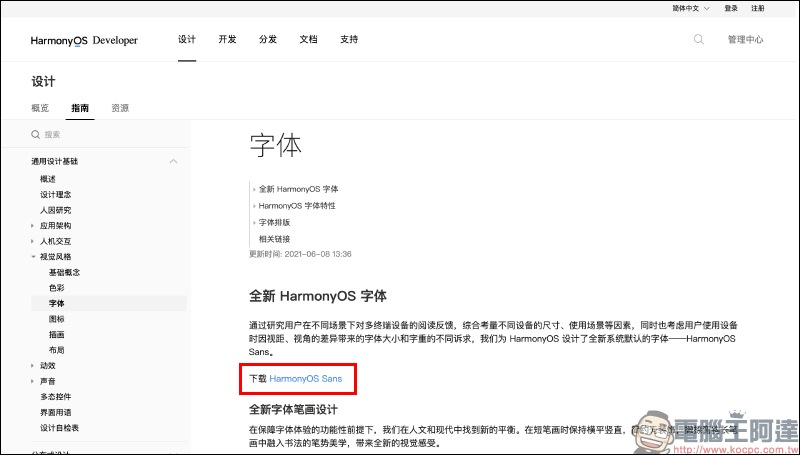
Task: Collapse the 通用设计基础 section chevron
Action: [x=173, y=162]
